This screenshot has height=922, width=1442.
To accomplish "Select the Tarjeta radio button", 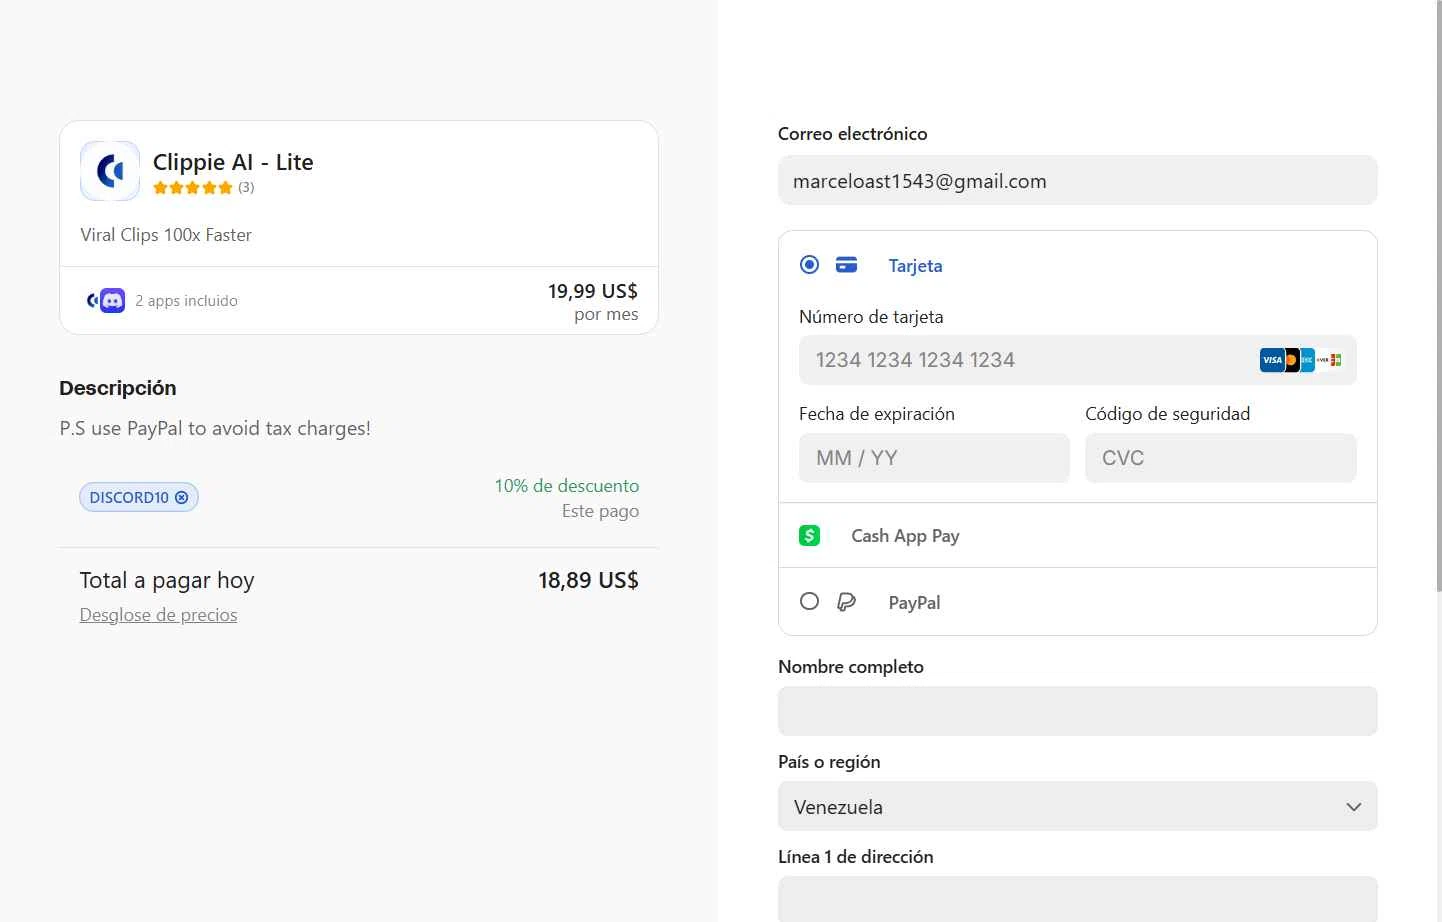I will pyautogui.click(x=810, y=265).
